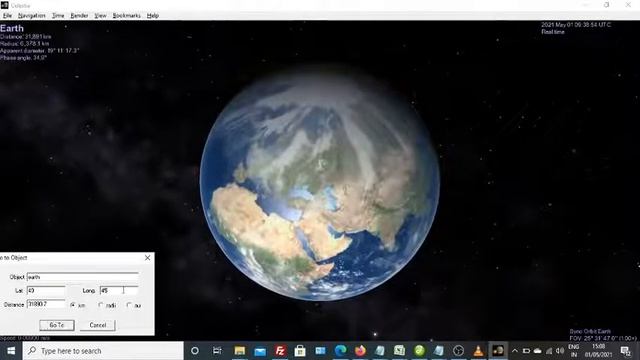The height and width of the screenshot is (360, 640).
Task: Open OBS Studio from the taskbar
Action: 458,351
